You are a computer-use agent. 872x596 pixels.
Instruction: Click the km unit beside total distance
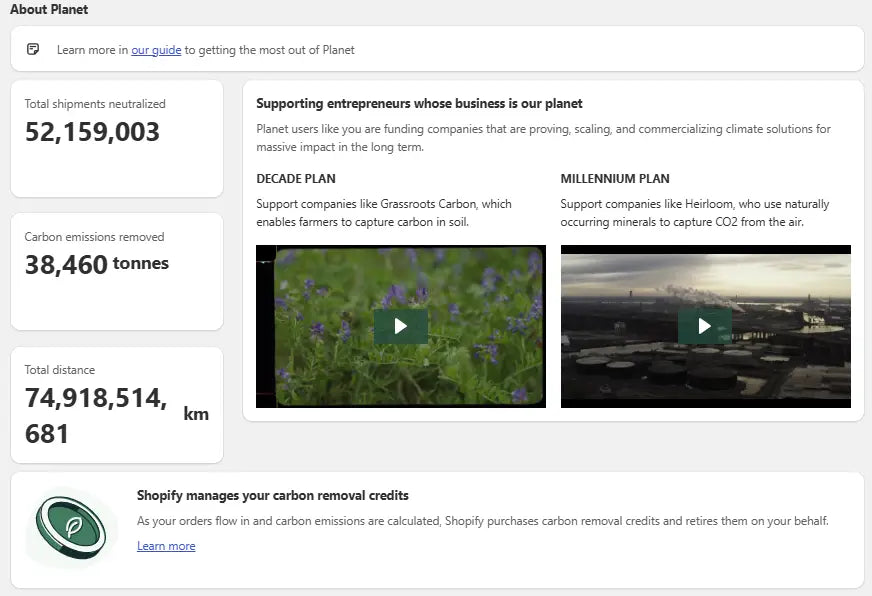tap(196, 414)
